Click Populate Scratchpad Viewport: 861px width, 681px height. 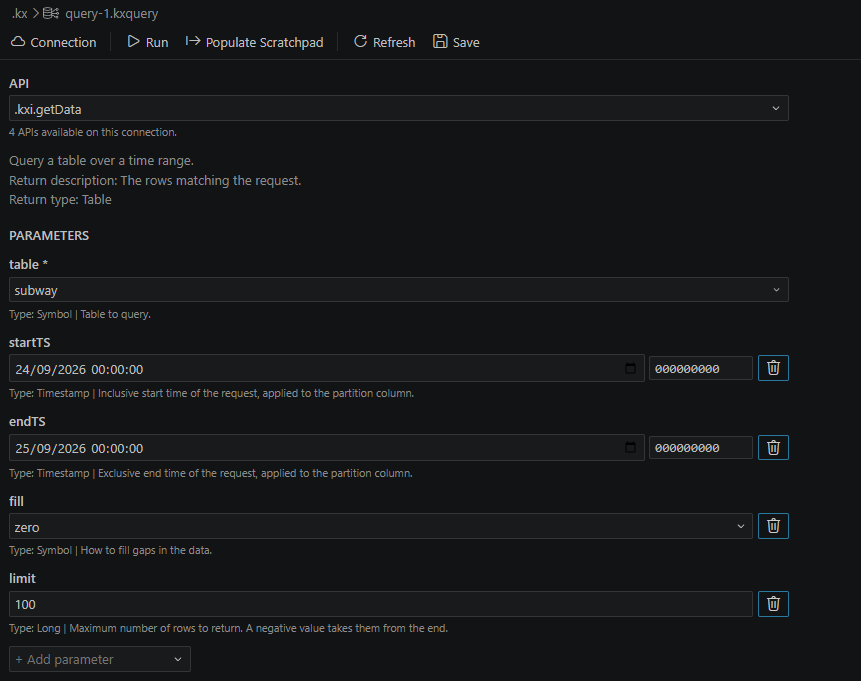[254, 42]
